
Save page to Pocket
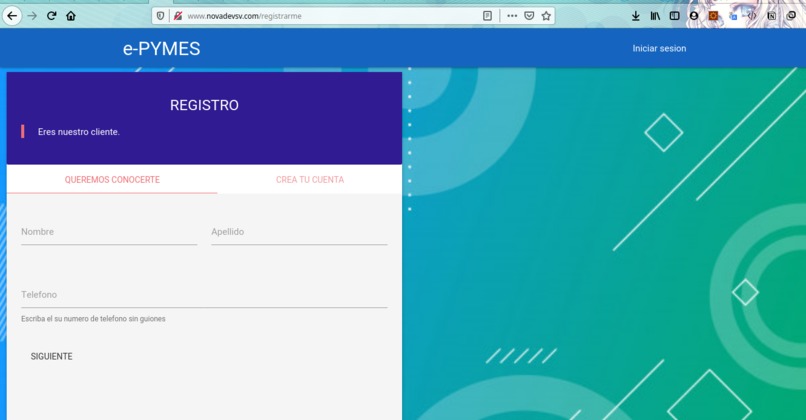529,16
